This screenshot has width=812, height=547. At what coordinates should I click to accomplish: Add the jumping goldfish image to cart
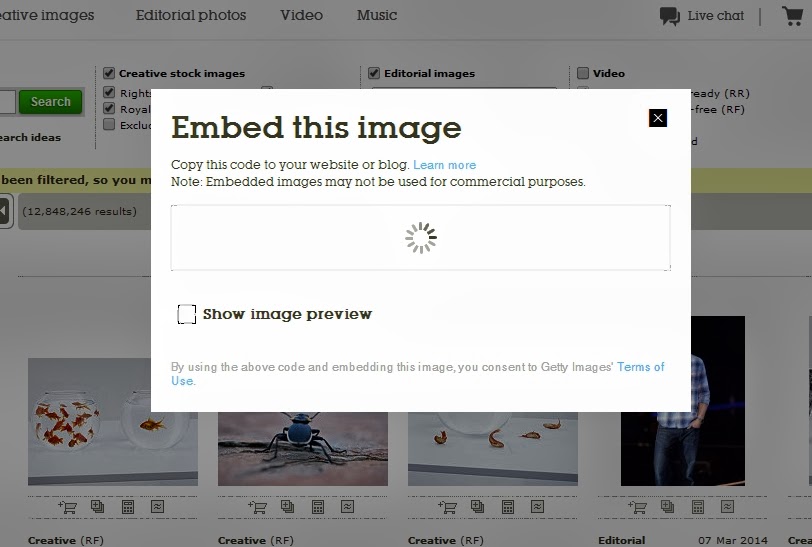pyautogui.click(x=448, y=507)
